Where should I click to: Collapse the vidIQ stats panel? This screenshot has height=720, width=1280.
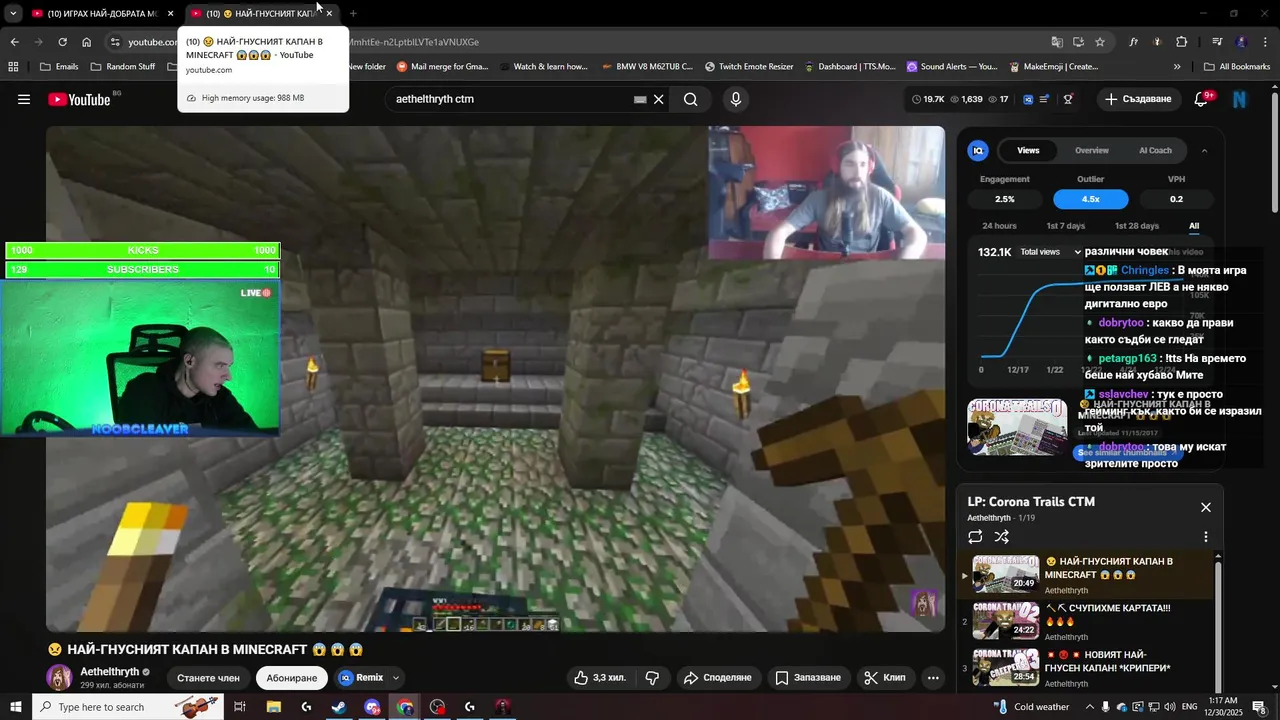pyautogui.click(x=1204, y=151)
